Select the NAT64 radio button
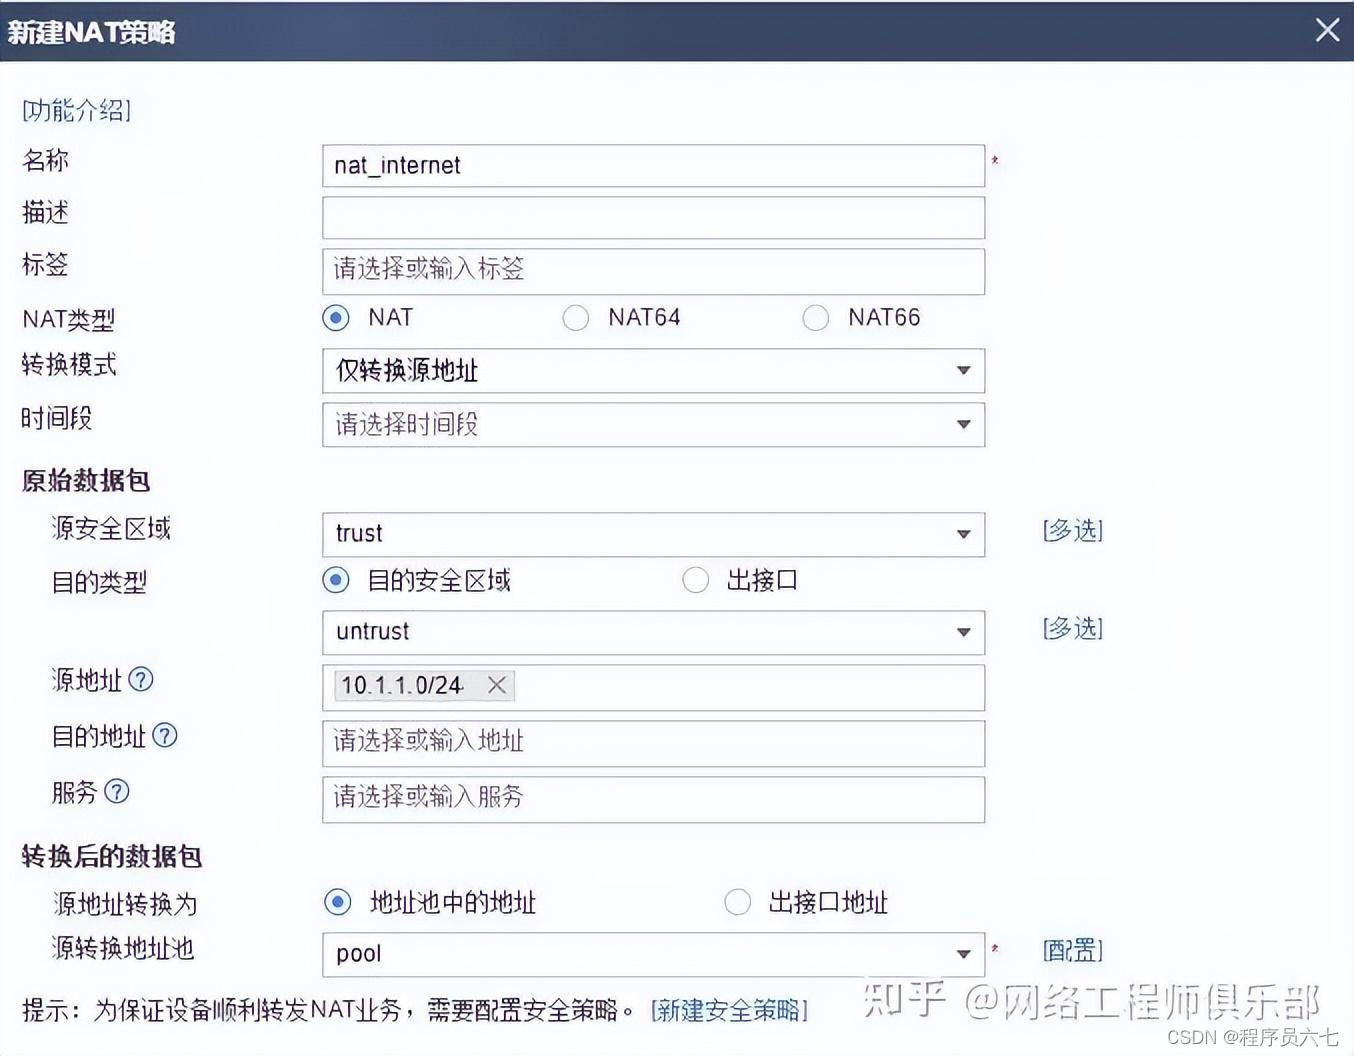 pos(576,318)
